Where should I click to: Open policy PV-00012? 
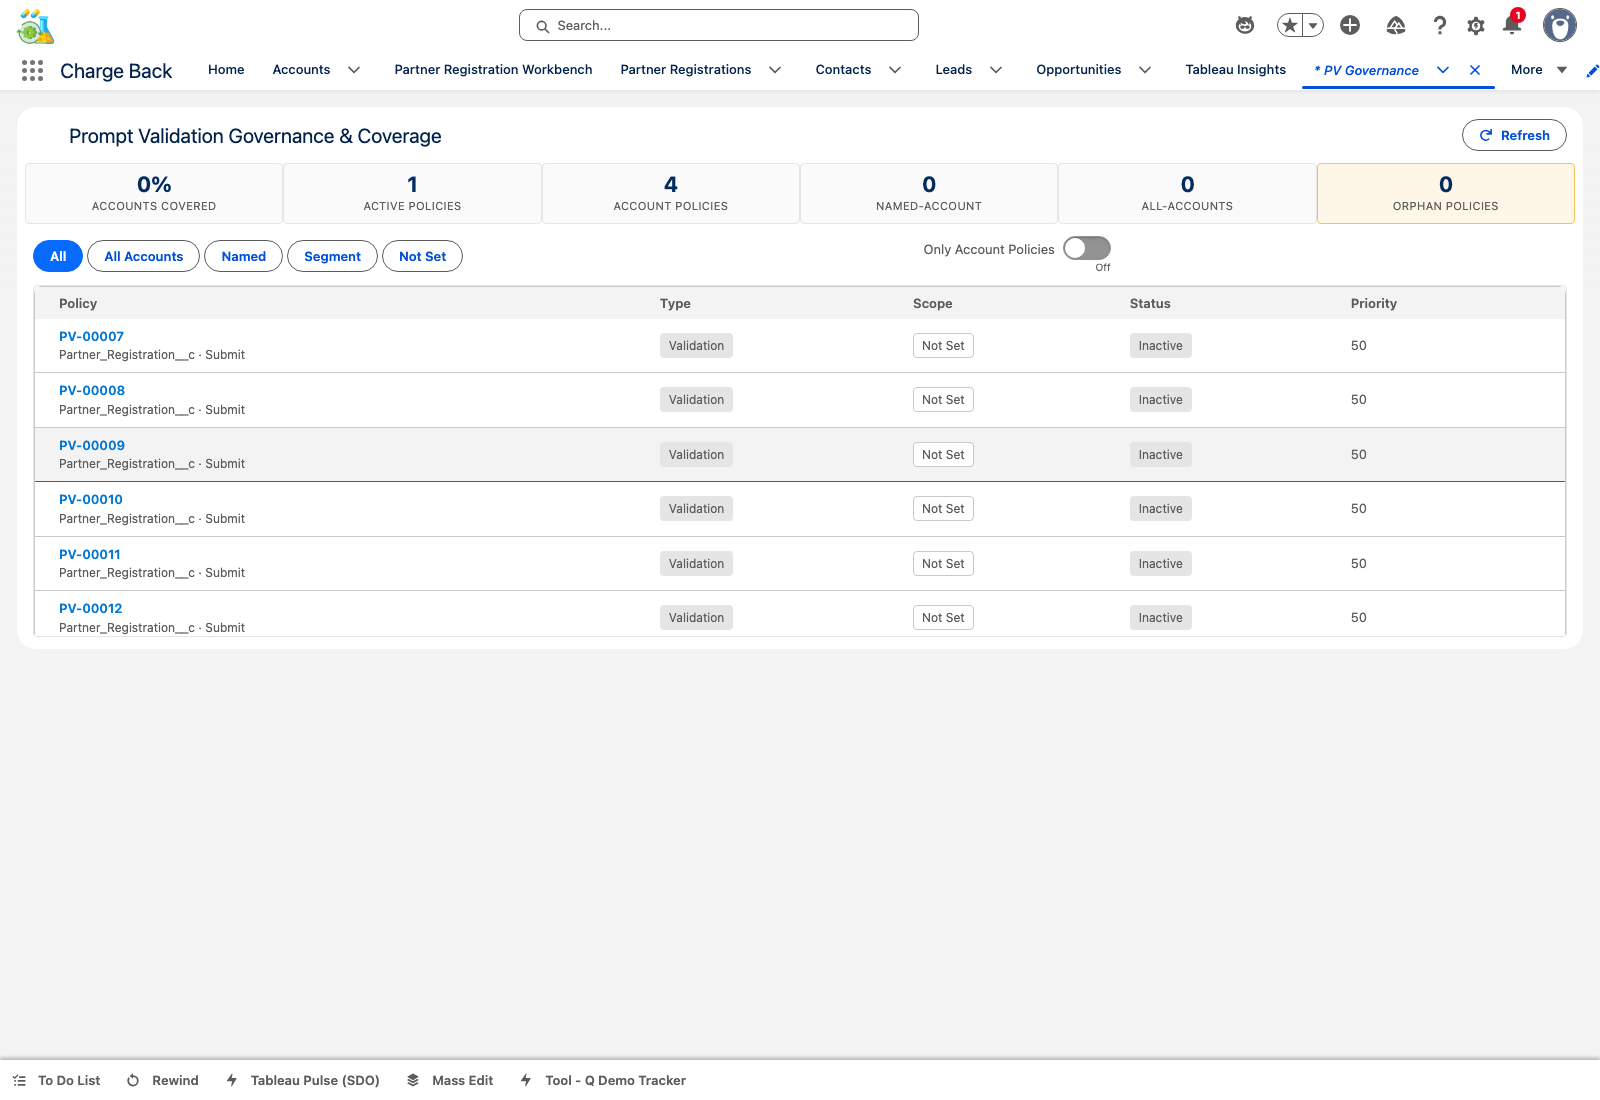click(x=91, y=608)
